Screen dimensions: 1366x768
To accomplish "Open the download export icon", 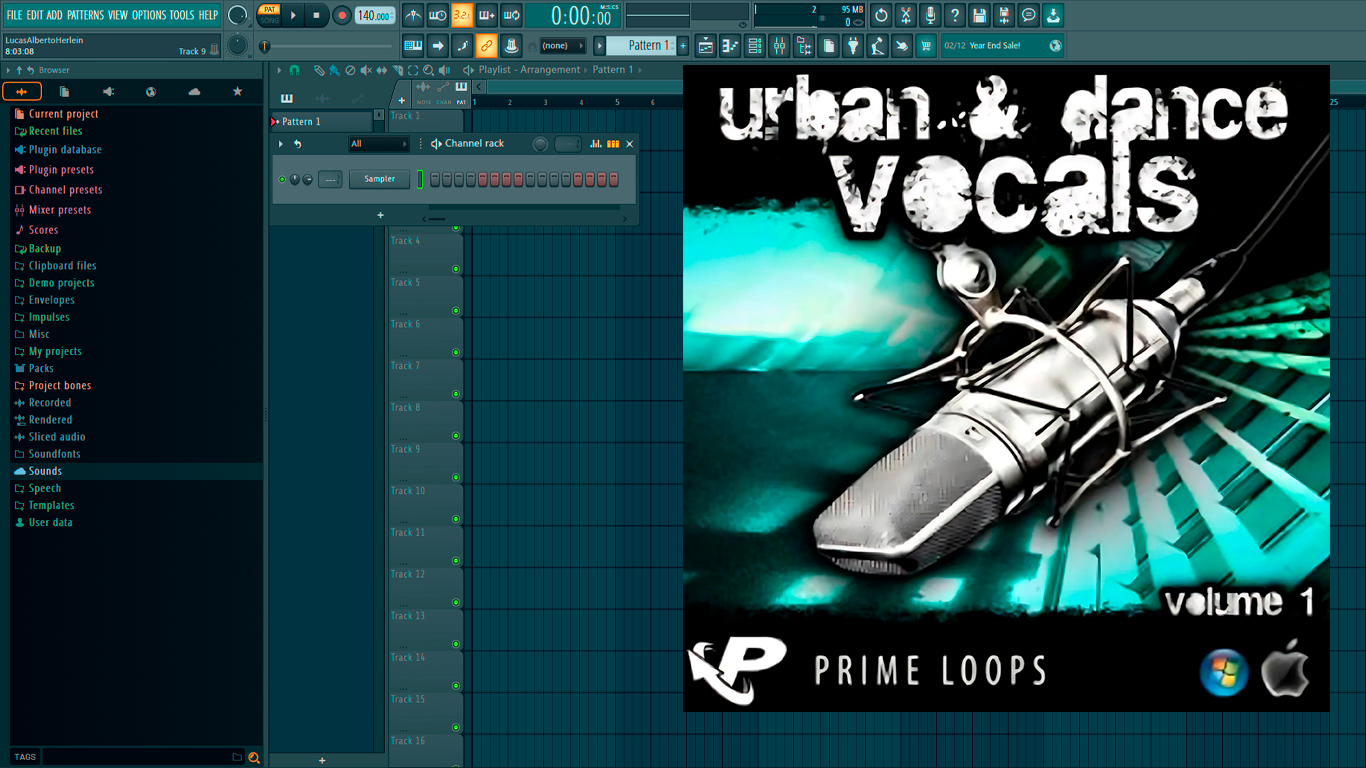I will click(x=1053, y=15).
